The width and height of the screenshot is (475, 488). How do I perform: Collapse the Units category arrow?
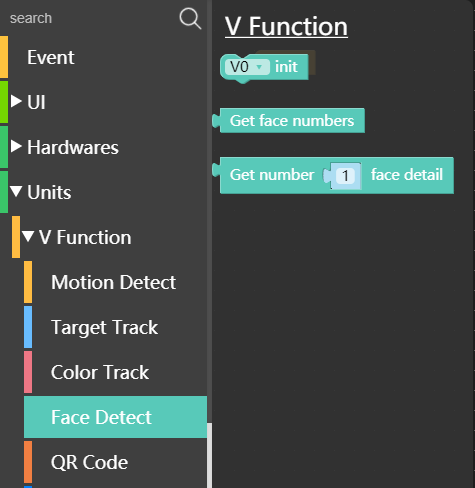[16, 191]
